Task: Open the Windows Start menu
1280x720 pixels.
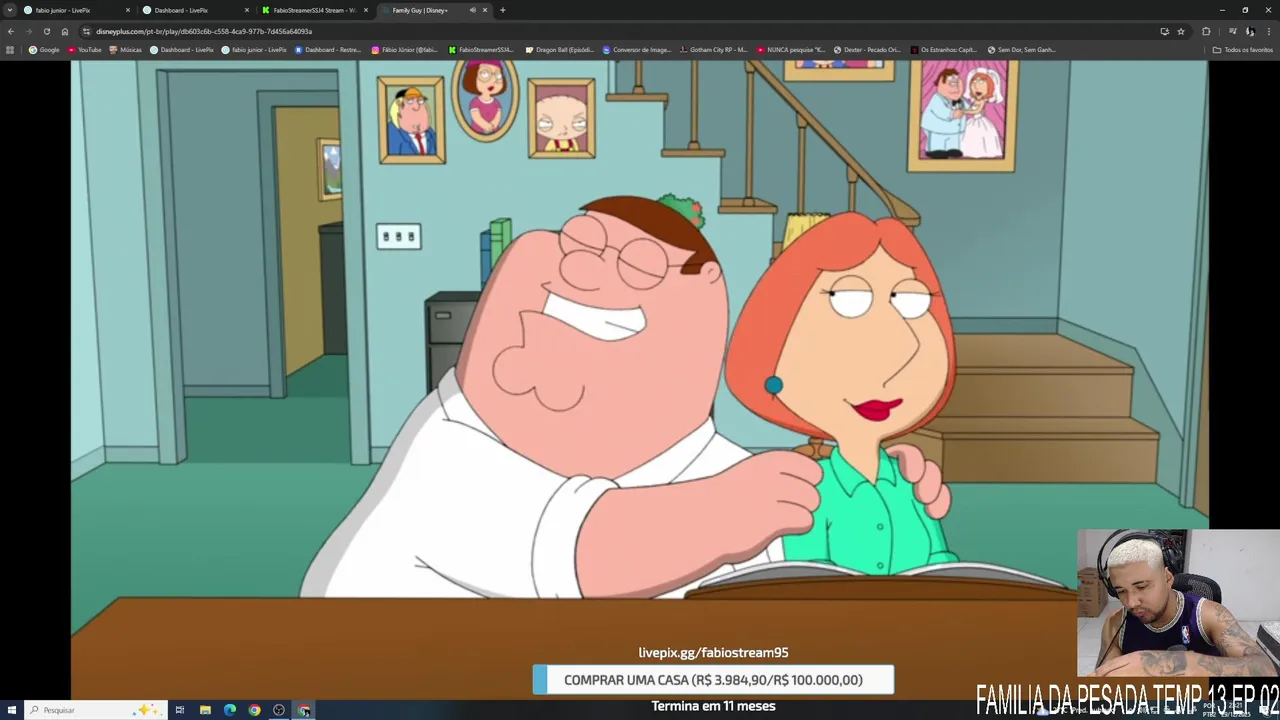Action: (x=11, y=710)
